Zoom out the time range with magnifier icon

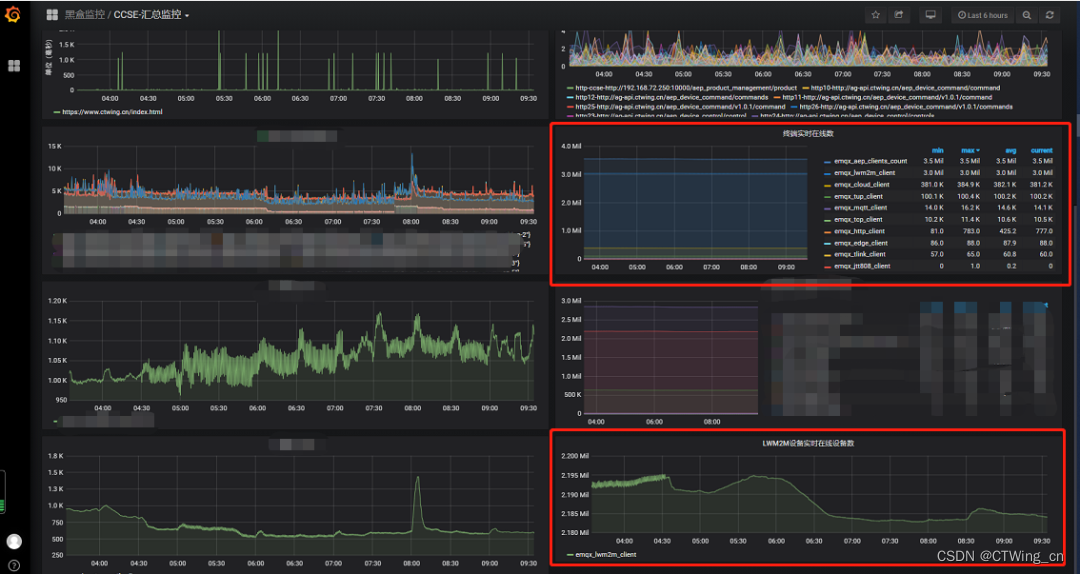(x=1026, y=15)
